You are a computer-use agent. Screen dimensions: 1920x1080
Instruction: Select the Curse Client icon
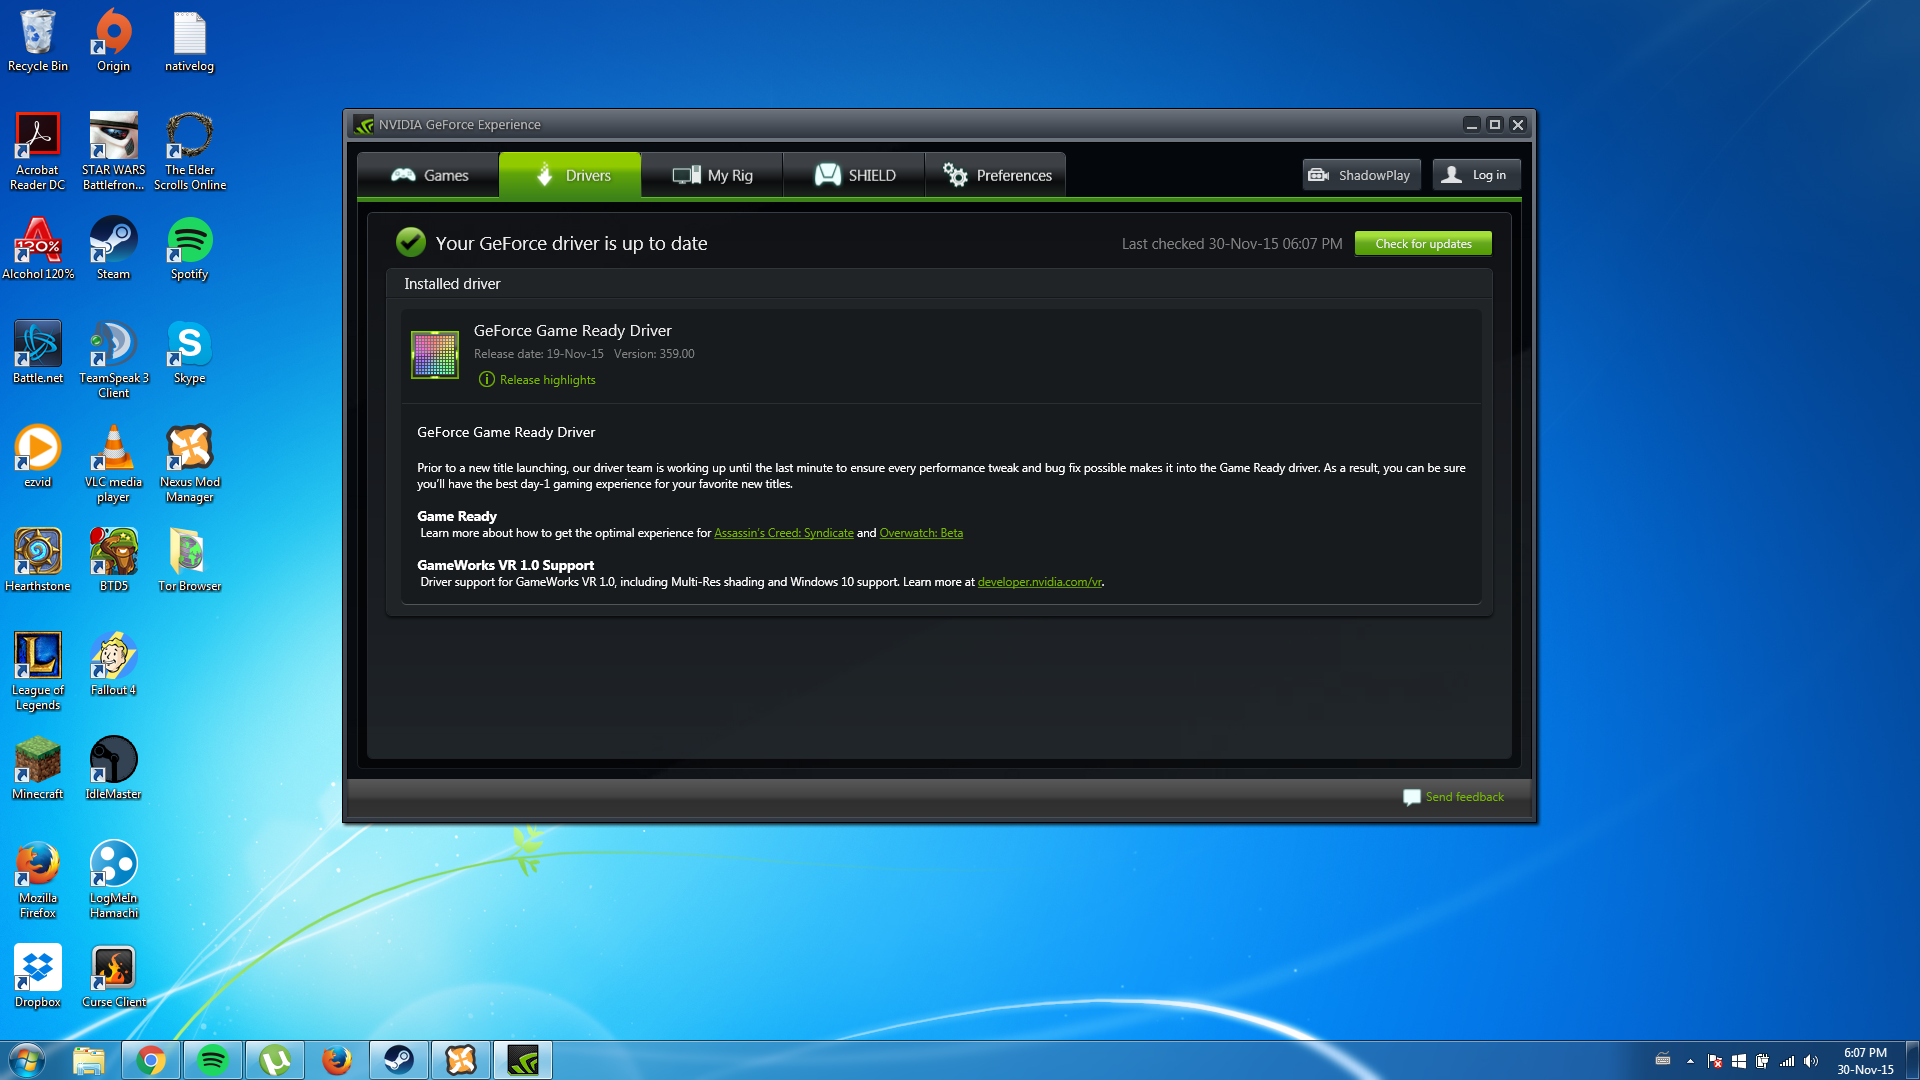tap(113, 977)
